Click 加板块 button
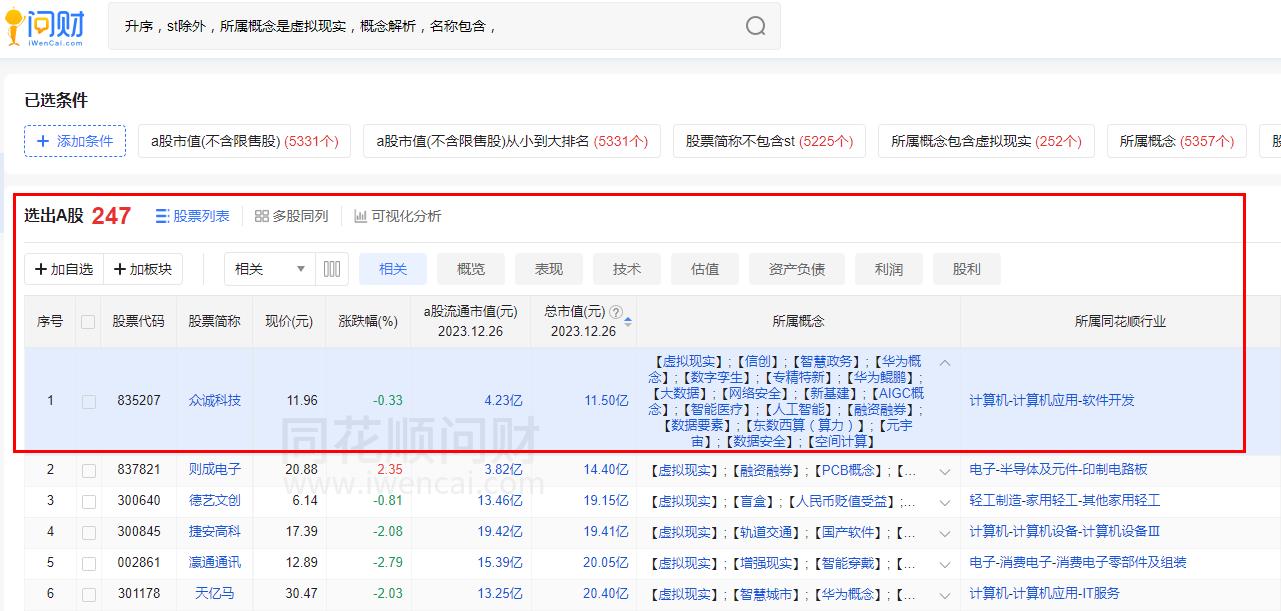Screen dimensions: 1281x611 (143, 269)
